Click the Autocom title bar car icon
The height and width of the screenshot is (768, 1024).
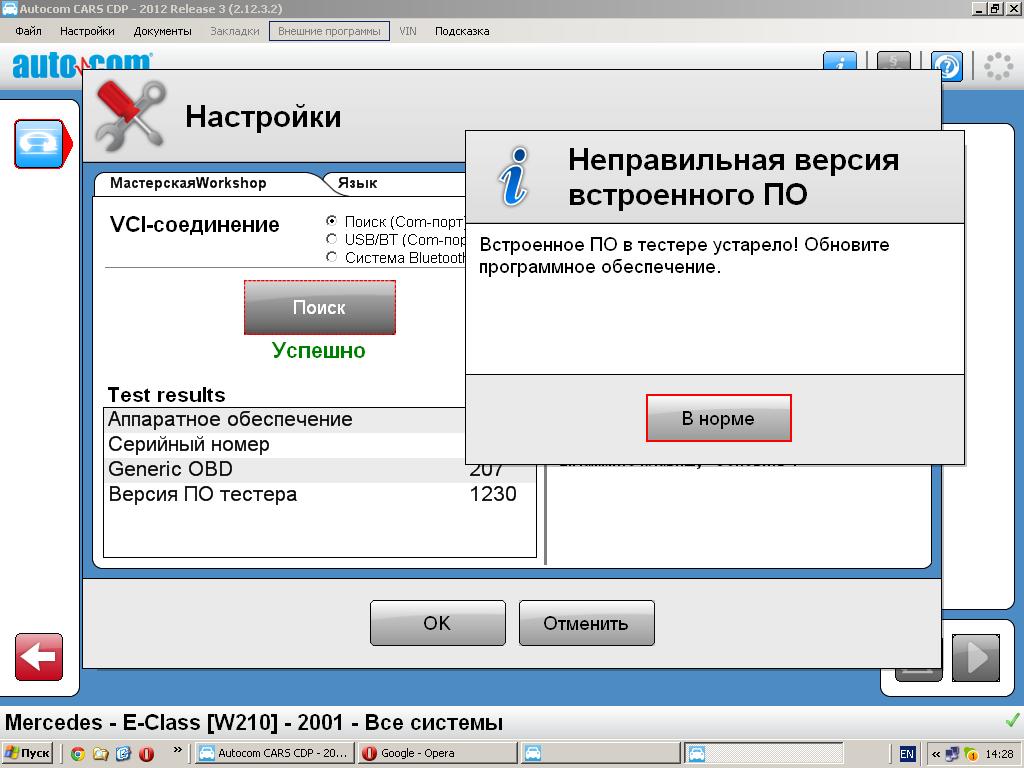pyautogui.click(x=9, y=8)
